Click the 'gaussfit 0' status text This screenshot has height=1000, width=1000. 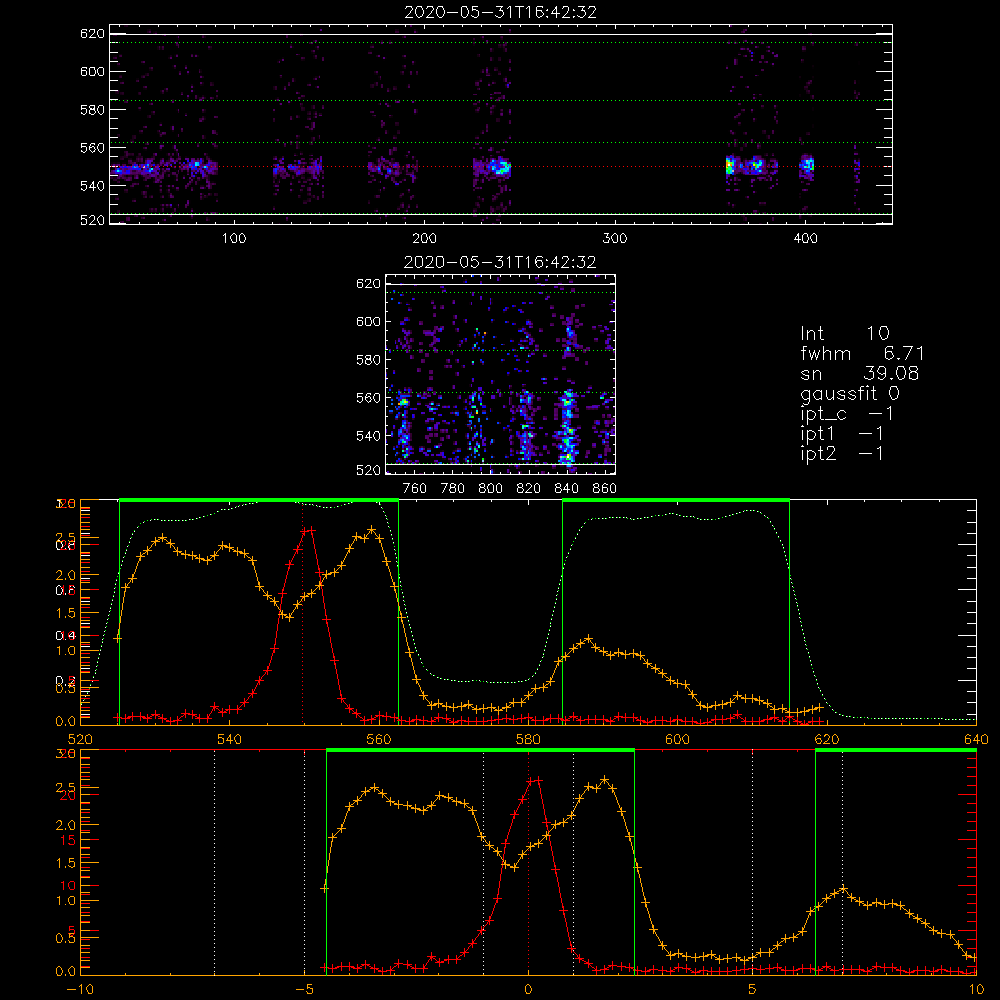(850, 393)
